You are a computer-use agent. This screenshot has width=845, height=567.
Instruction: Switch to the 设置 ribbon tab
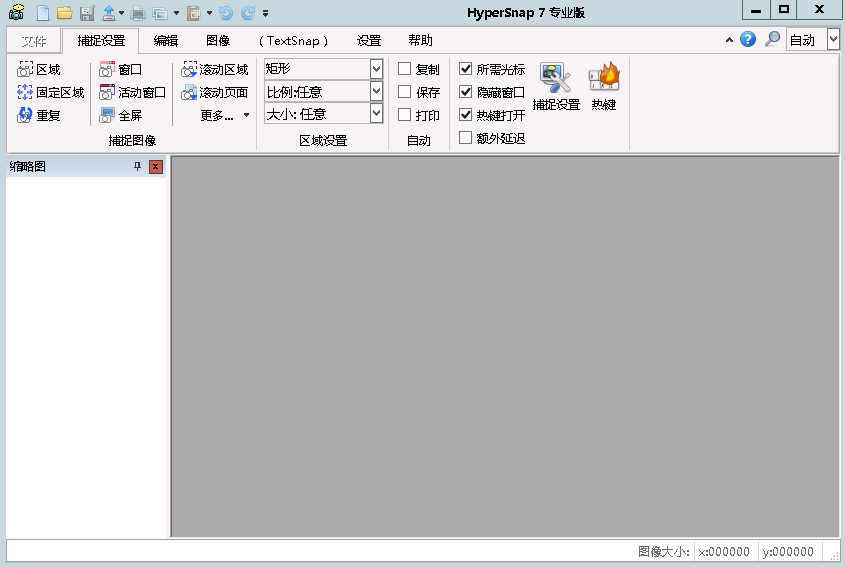pyautogui.click(x=369, y=41)
